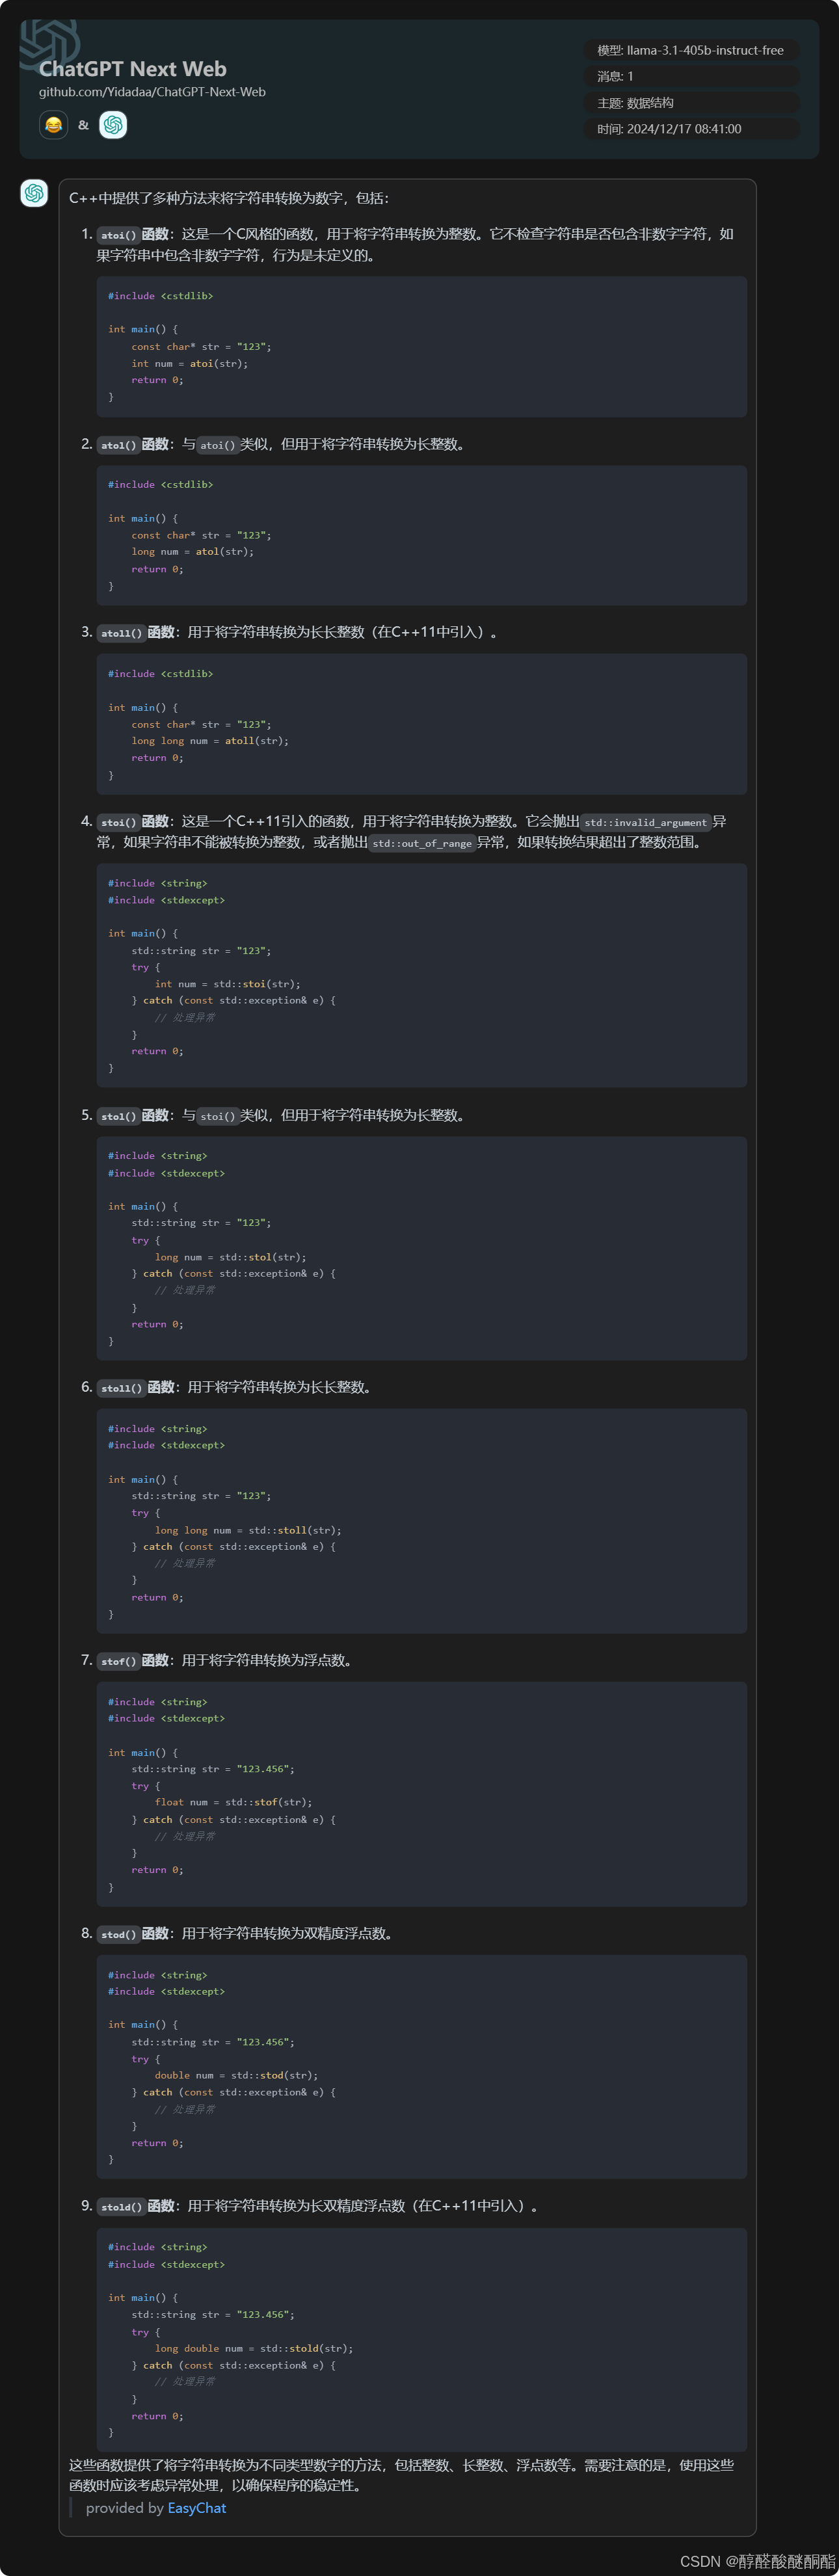Click code line 'int num = std::stoi(str);'
The image size is (839, 2576).
pyautogui.click(x=227, y=984)
